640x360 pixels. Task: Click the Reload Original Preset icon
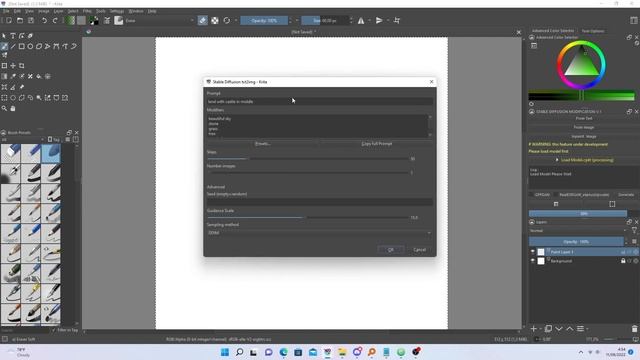[x=227, y=20]
